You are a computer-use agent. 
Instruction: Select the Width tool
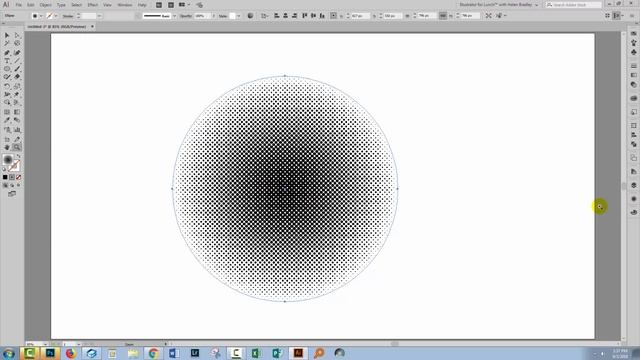(x=7, y=94)
